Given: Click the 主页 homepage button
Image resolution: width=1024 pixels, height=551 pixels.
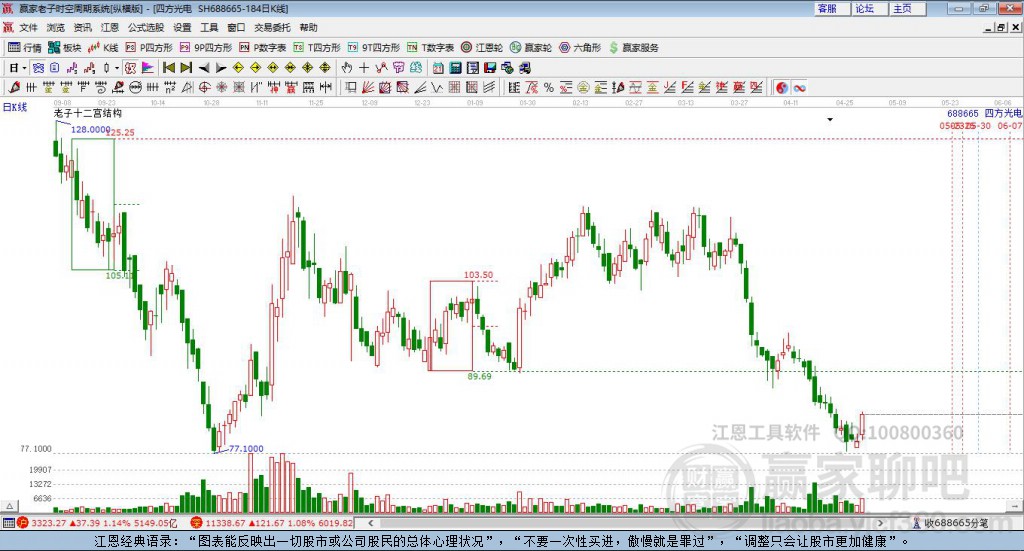Looking at the screenshot, I should point(906,8).
